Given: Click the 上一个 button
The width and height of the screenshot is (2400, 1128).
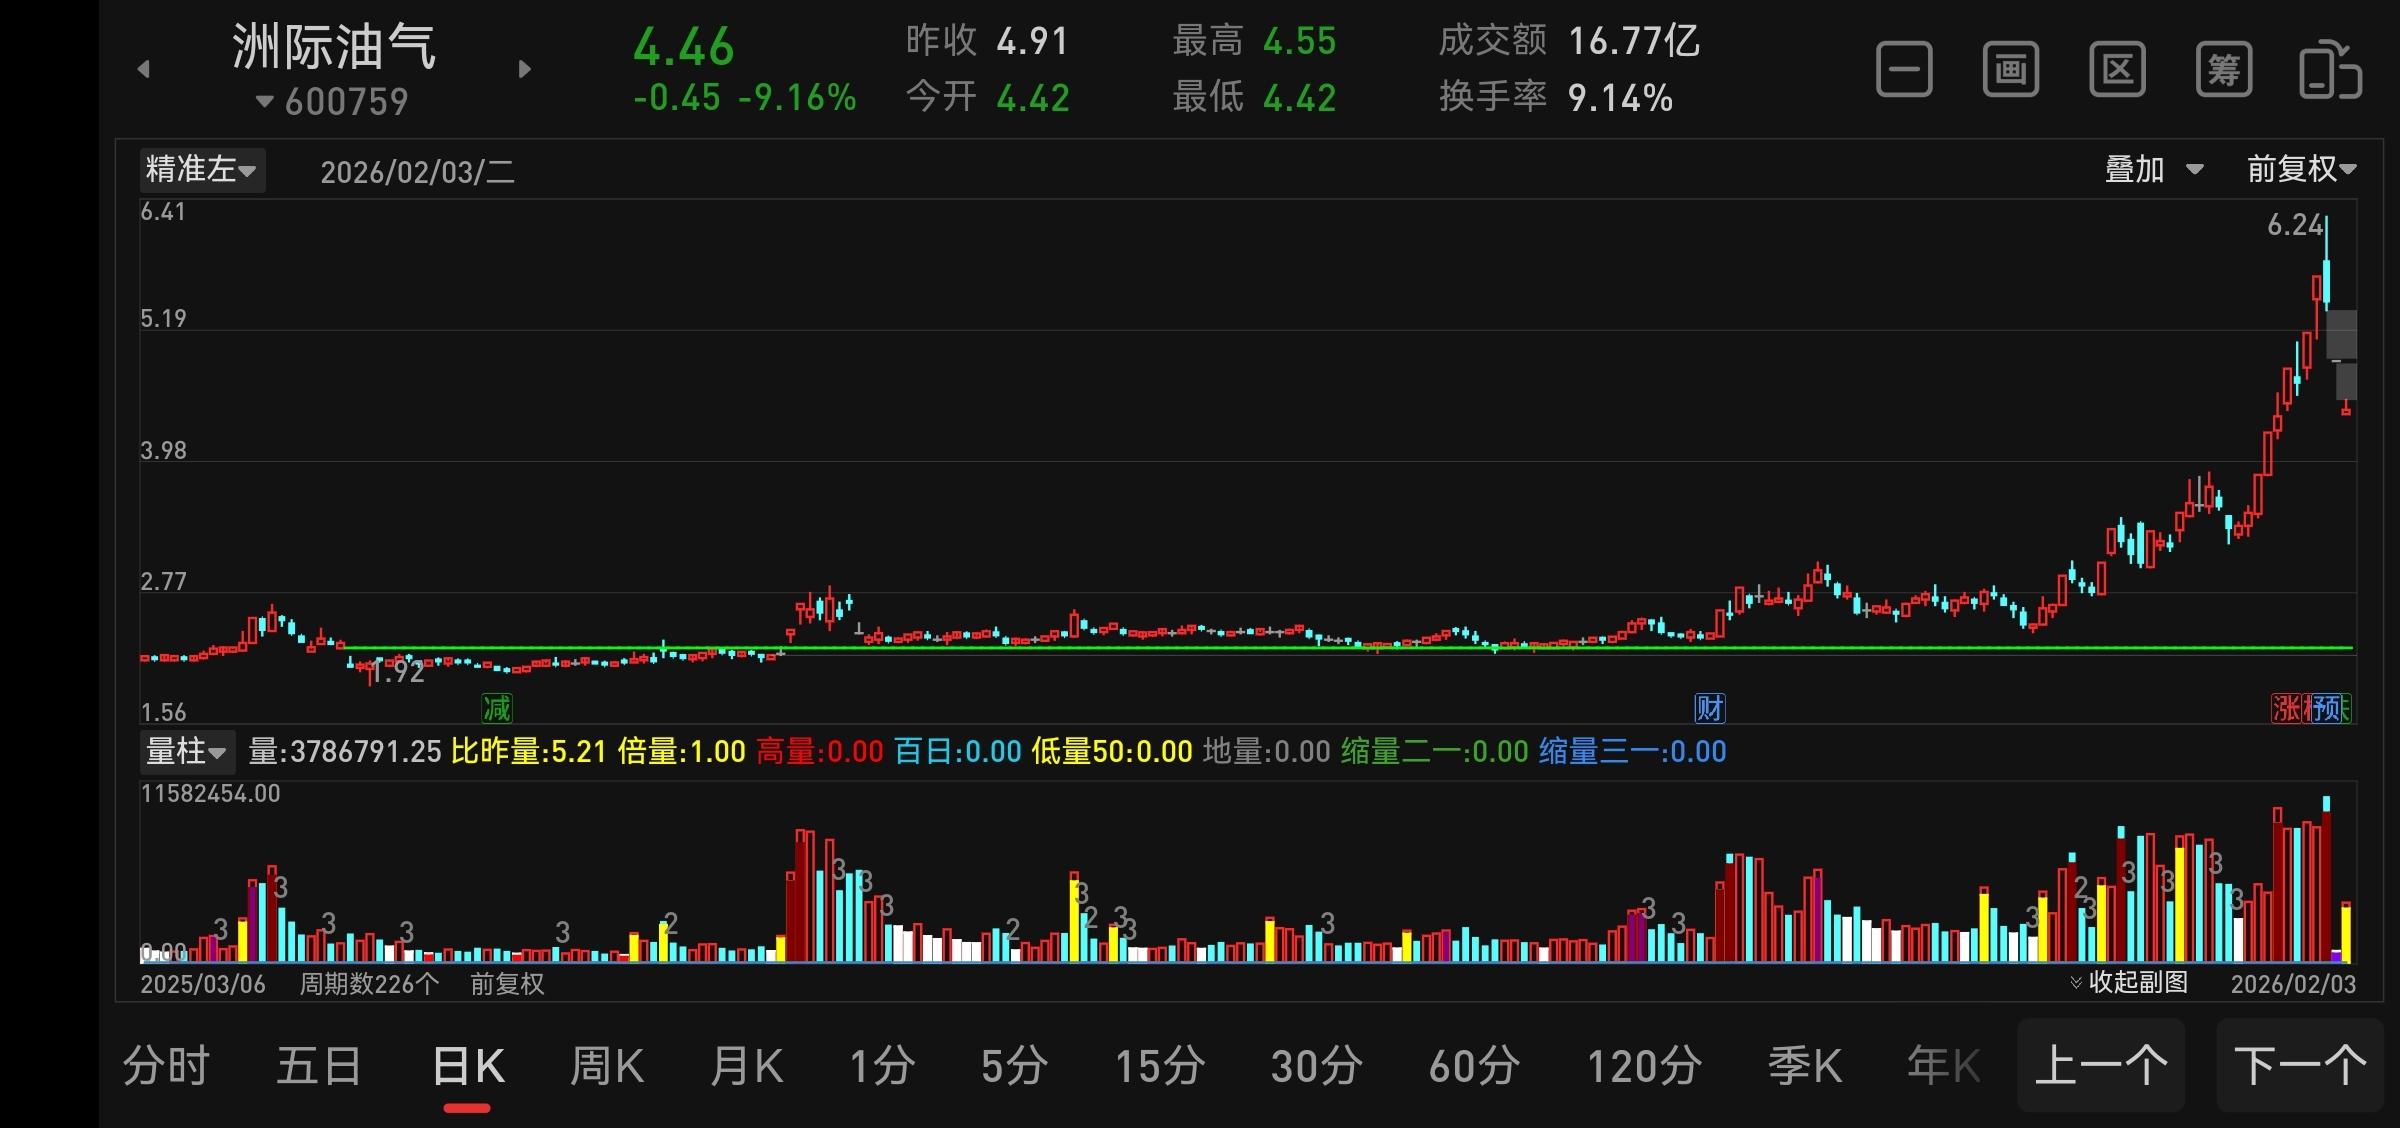Looking at the screenshot, I should 2101,1066.
